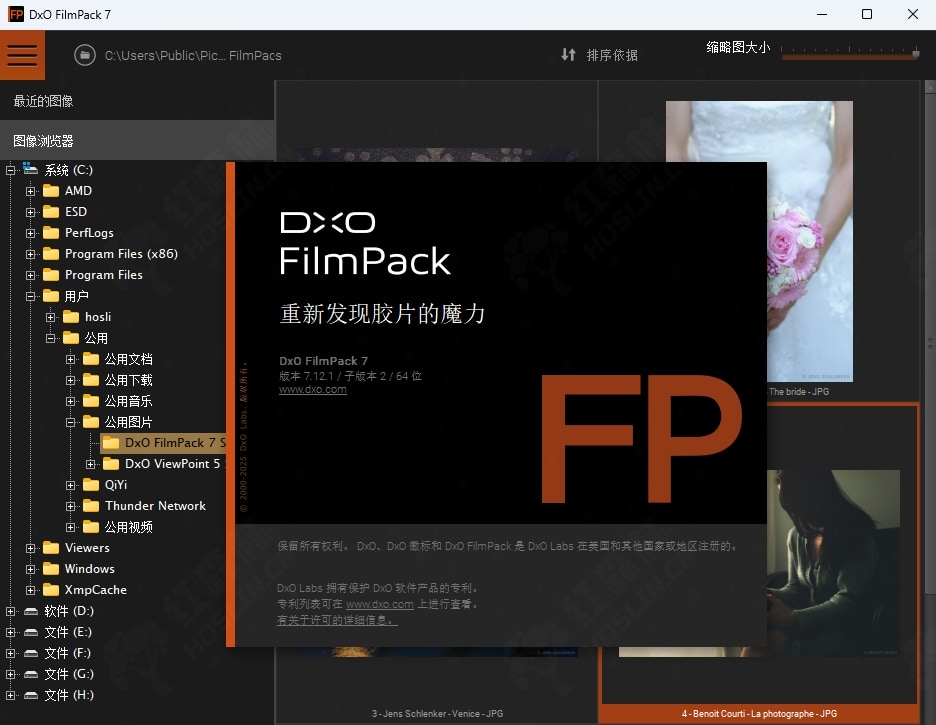The width and height of the screenshot is (936, 725).
Task: Expand the PerfLogs folder
Action: point(30,233)
